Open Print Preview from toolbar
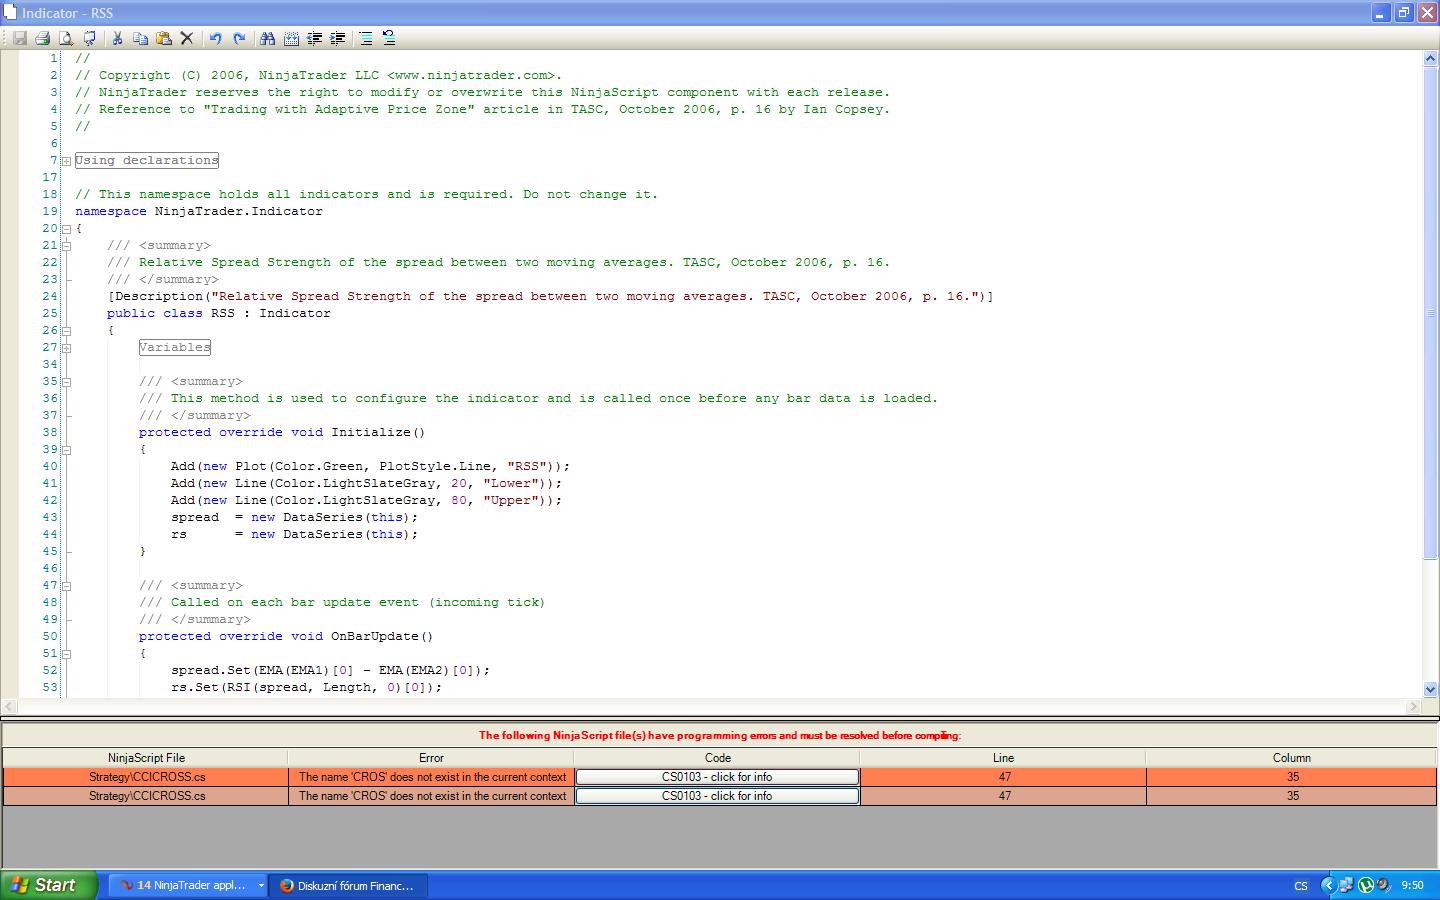 [x=66, y=38]
